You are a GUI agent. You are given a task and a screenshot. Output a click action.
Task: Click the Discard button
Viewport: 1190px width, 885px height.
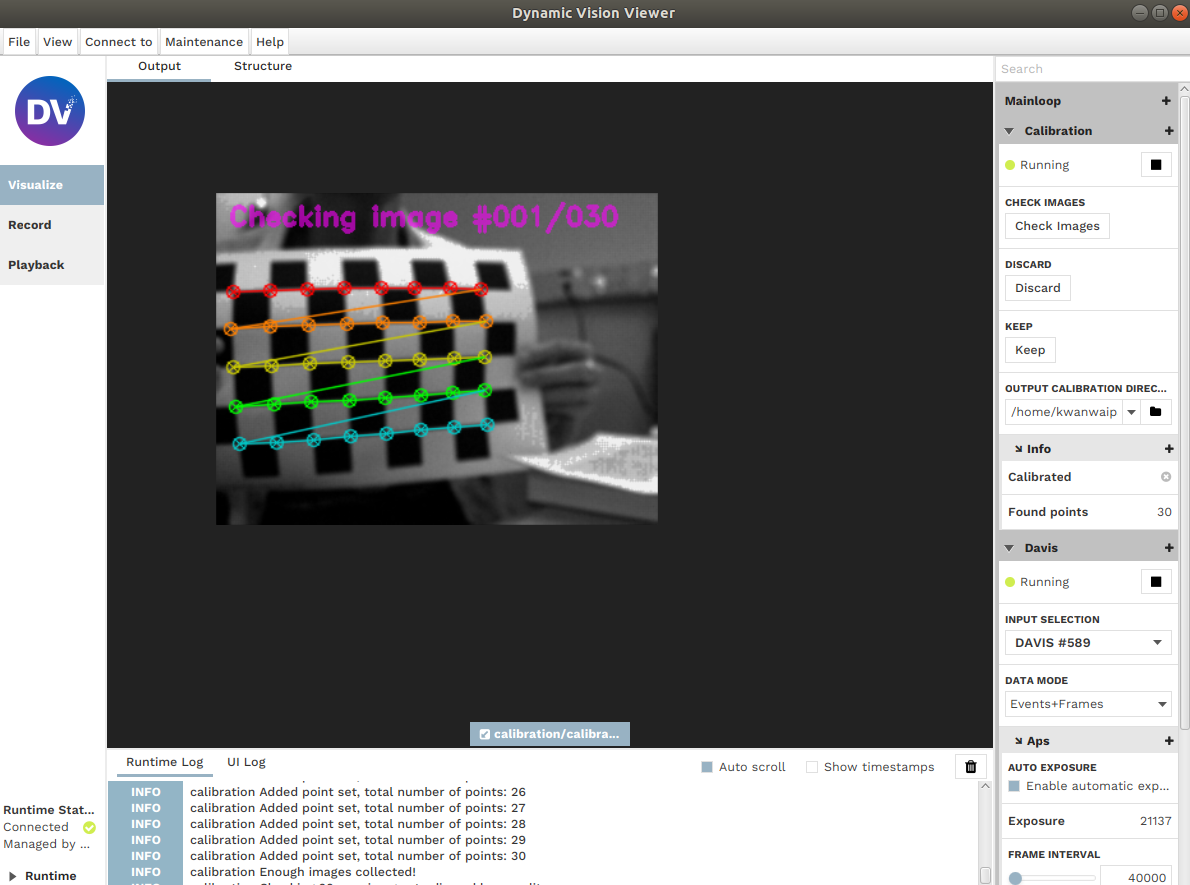pos(1037,288)
